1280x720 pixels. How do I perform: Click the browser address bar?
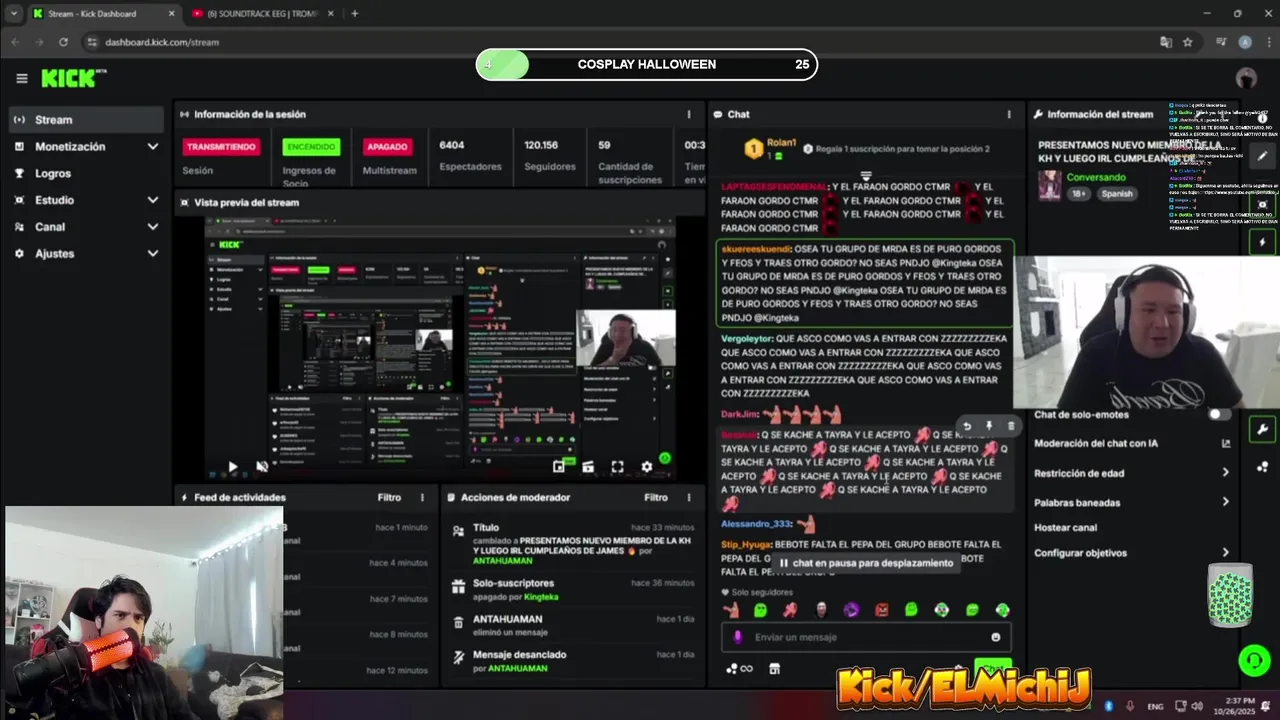pos(620,42)
